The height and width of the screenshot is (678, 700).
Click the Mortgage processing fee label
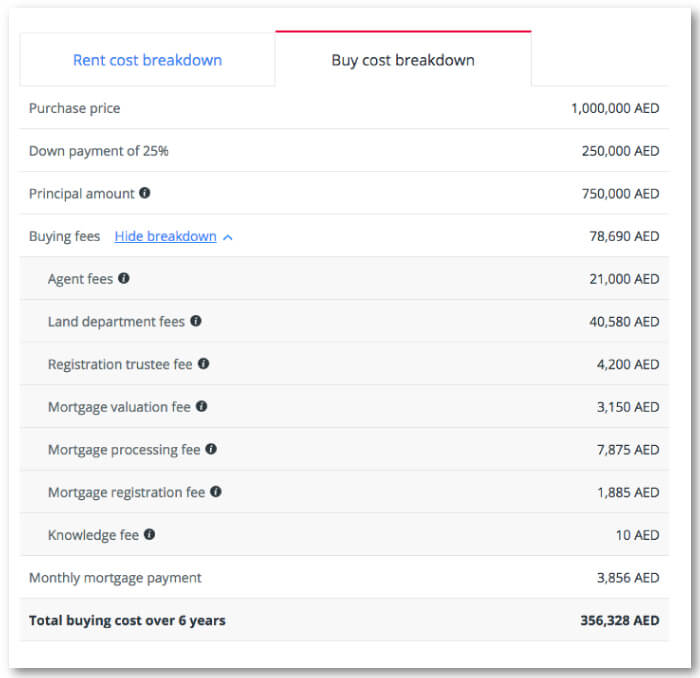click(x=124, y=449)
